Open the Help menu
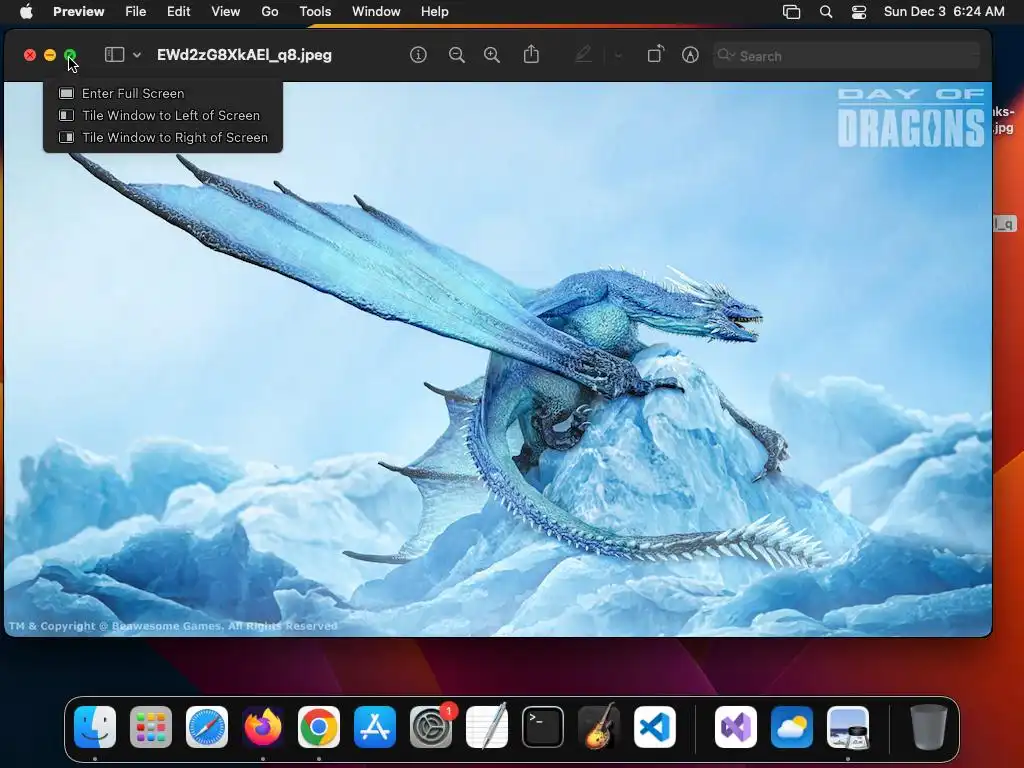This screenshot has height=768, width=1024. pos(434,12)
